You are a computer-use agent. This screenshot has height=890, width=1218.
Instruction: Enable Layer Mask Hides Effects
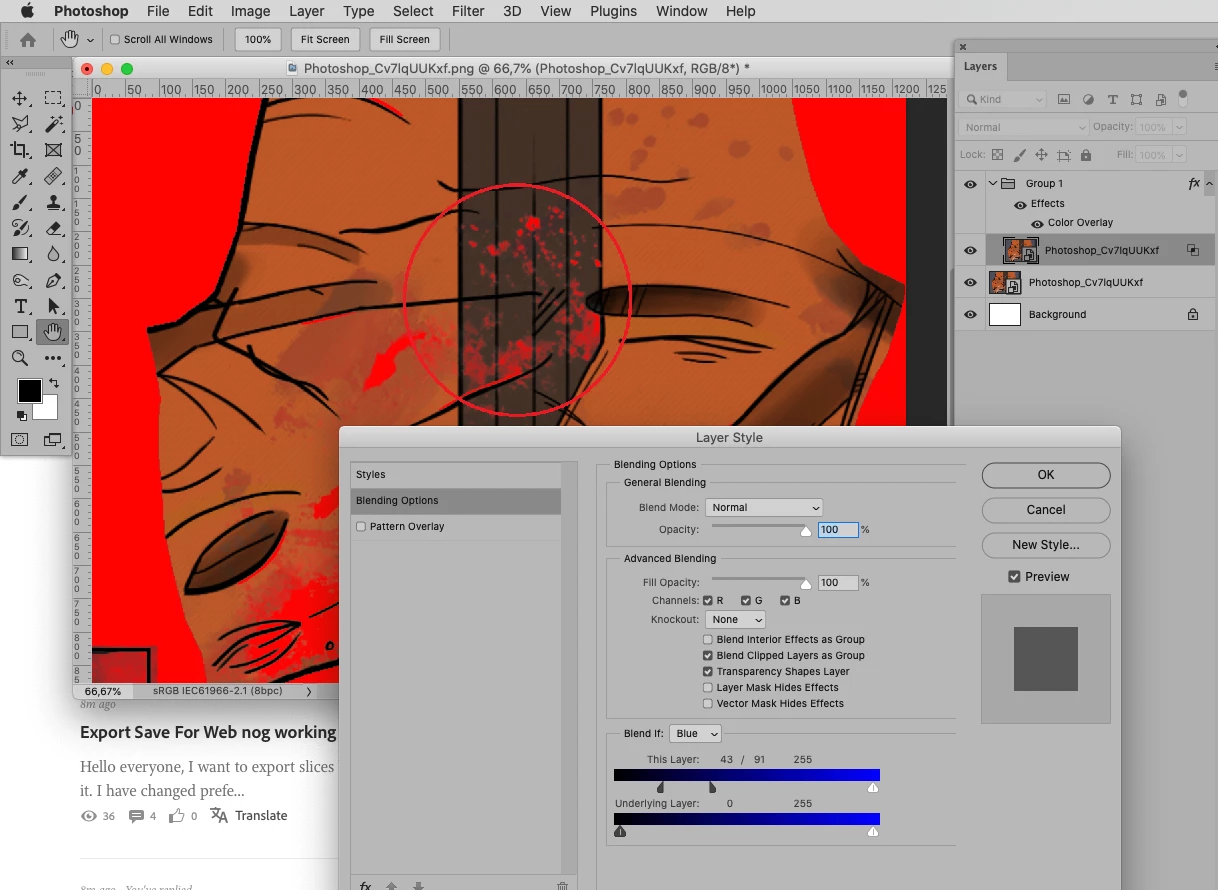click(708, 688)
